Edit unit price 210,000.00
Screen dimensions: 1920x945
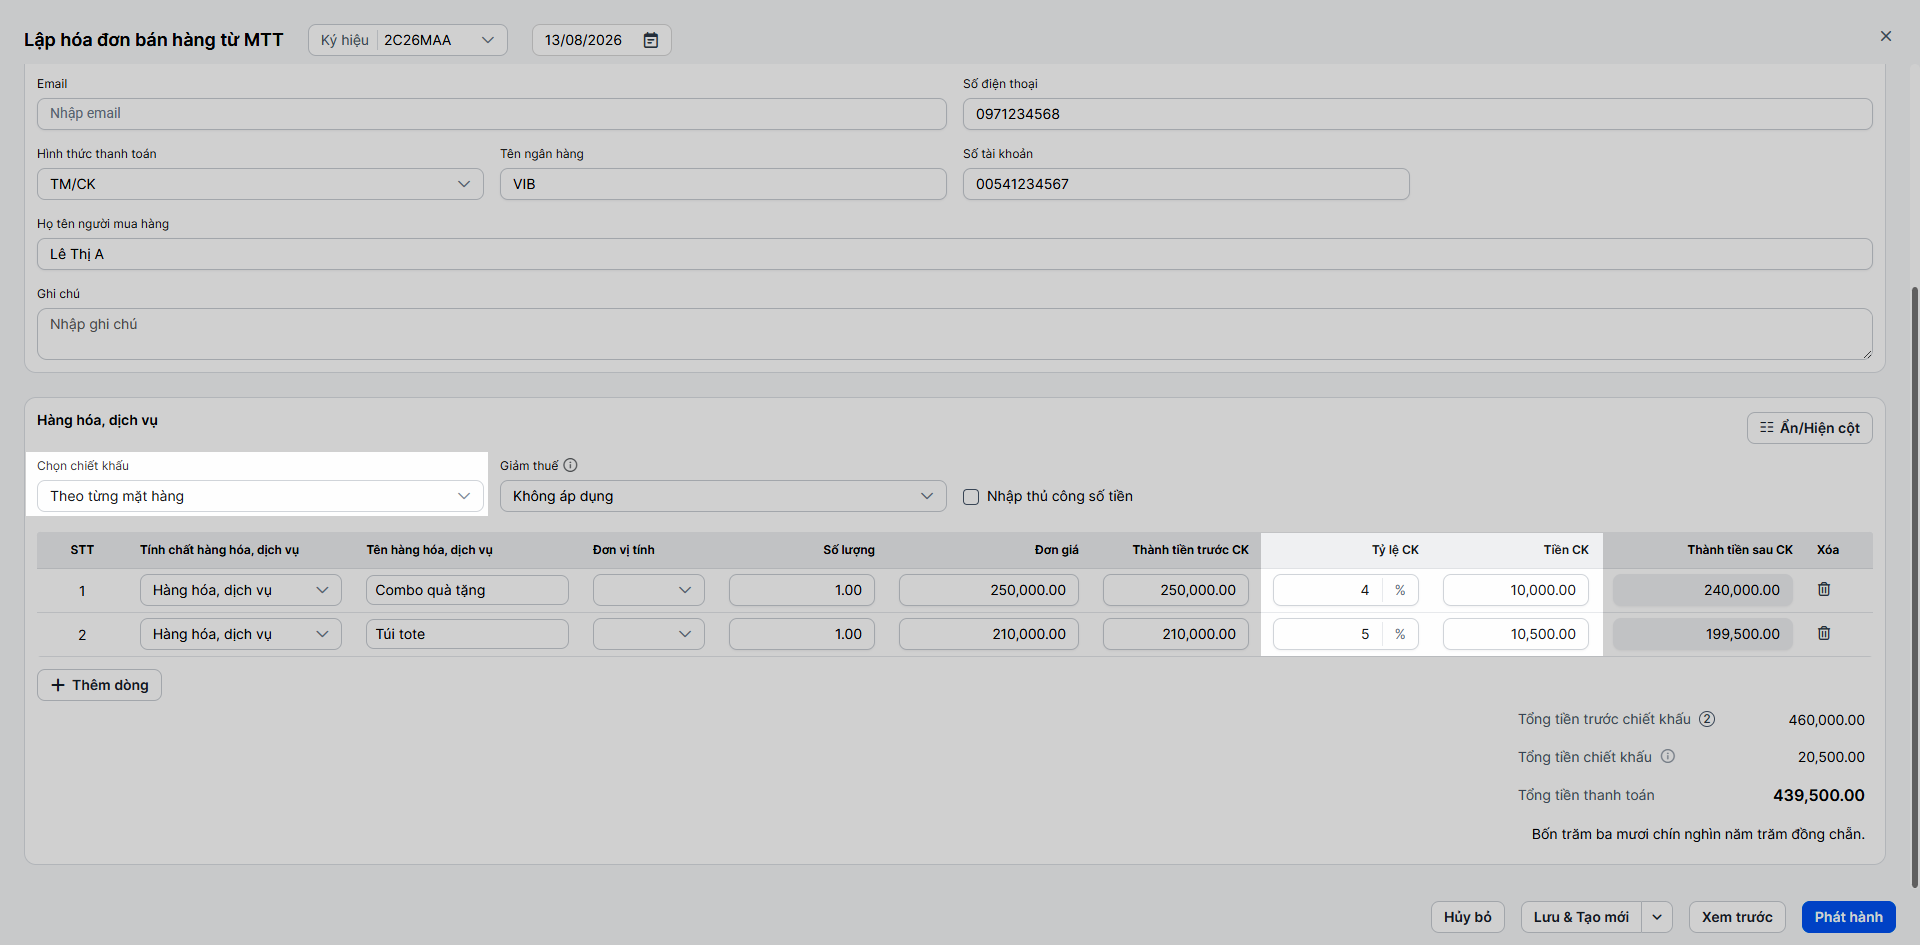(x=989, y=634)
